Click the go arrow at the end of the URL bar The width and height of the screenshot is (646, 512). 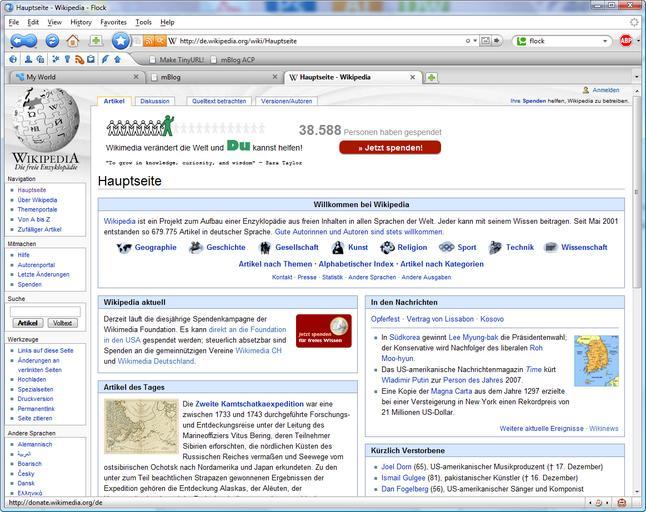coord(497,41)
